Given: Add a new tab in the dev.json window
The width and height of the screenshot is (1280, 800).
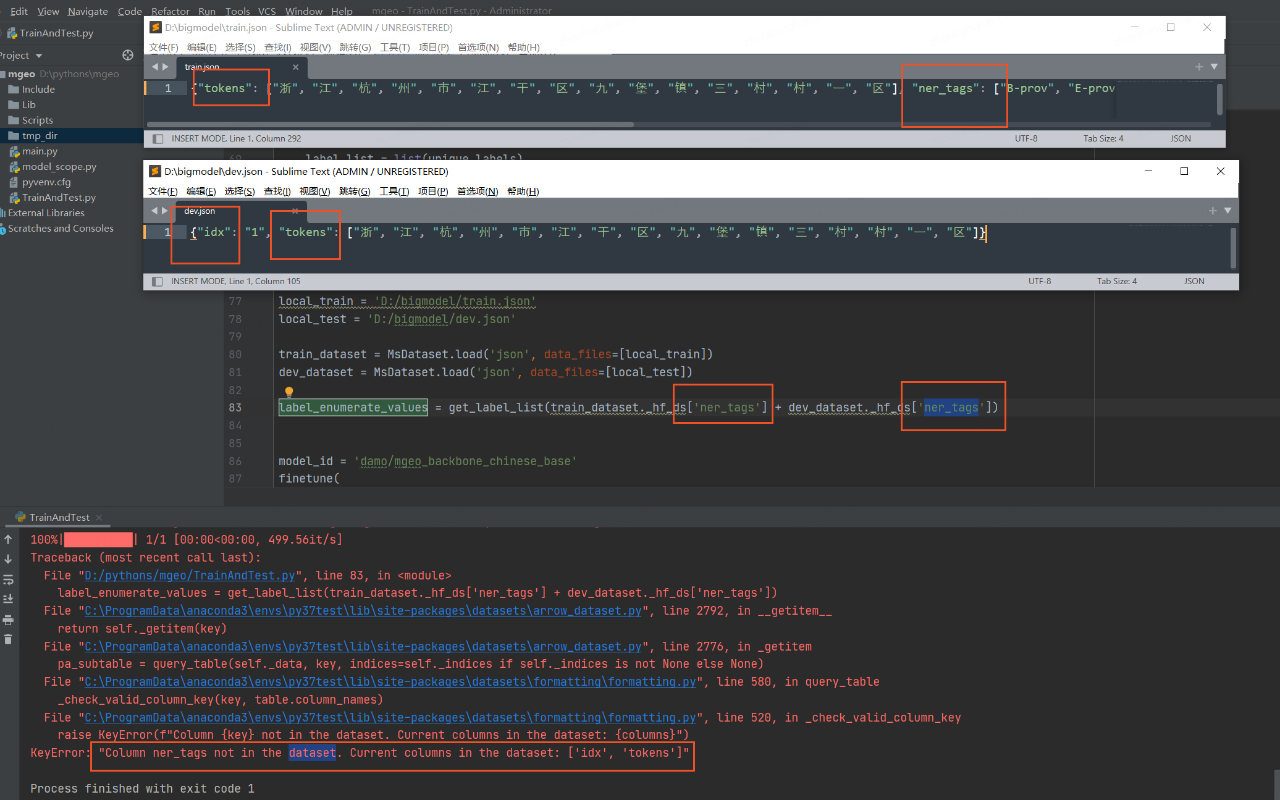Looking at the screenshot, I should (x=1213, y=211).
